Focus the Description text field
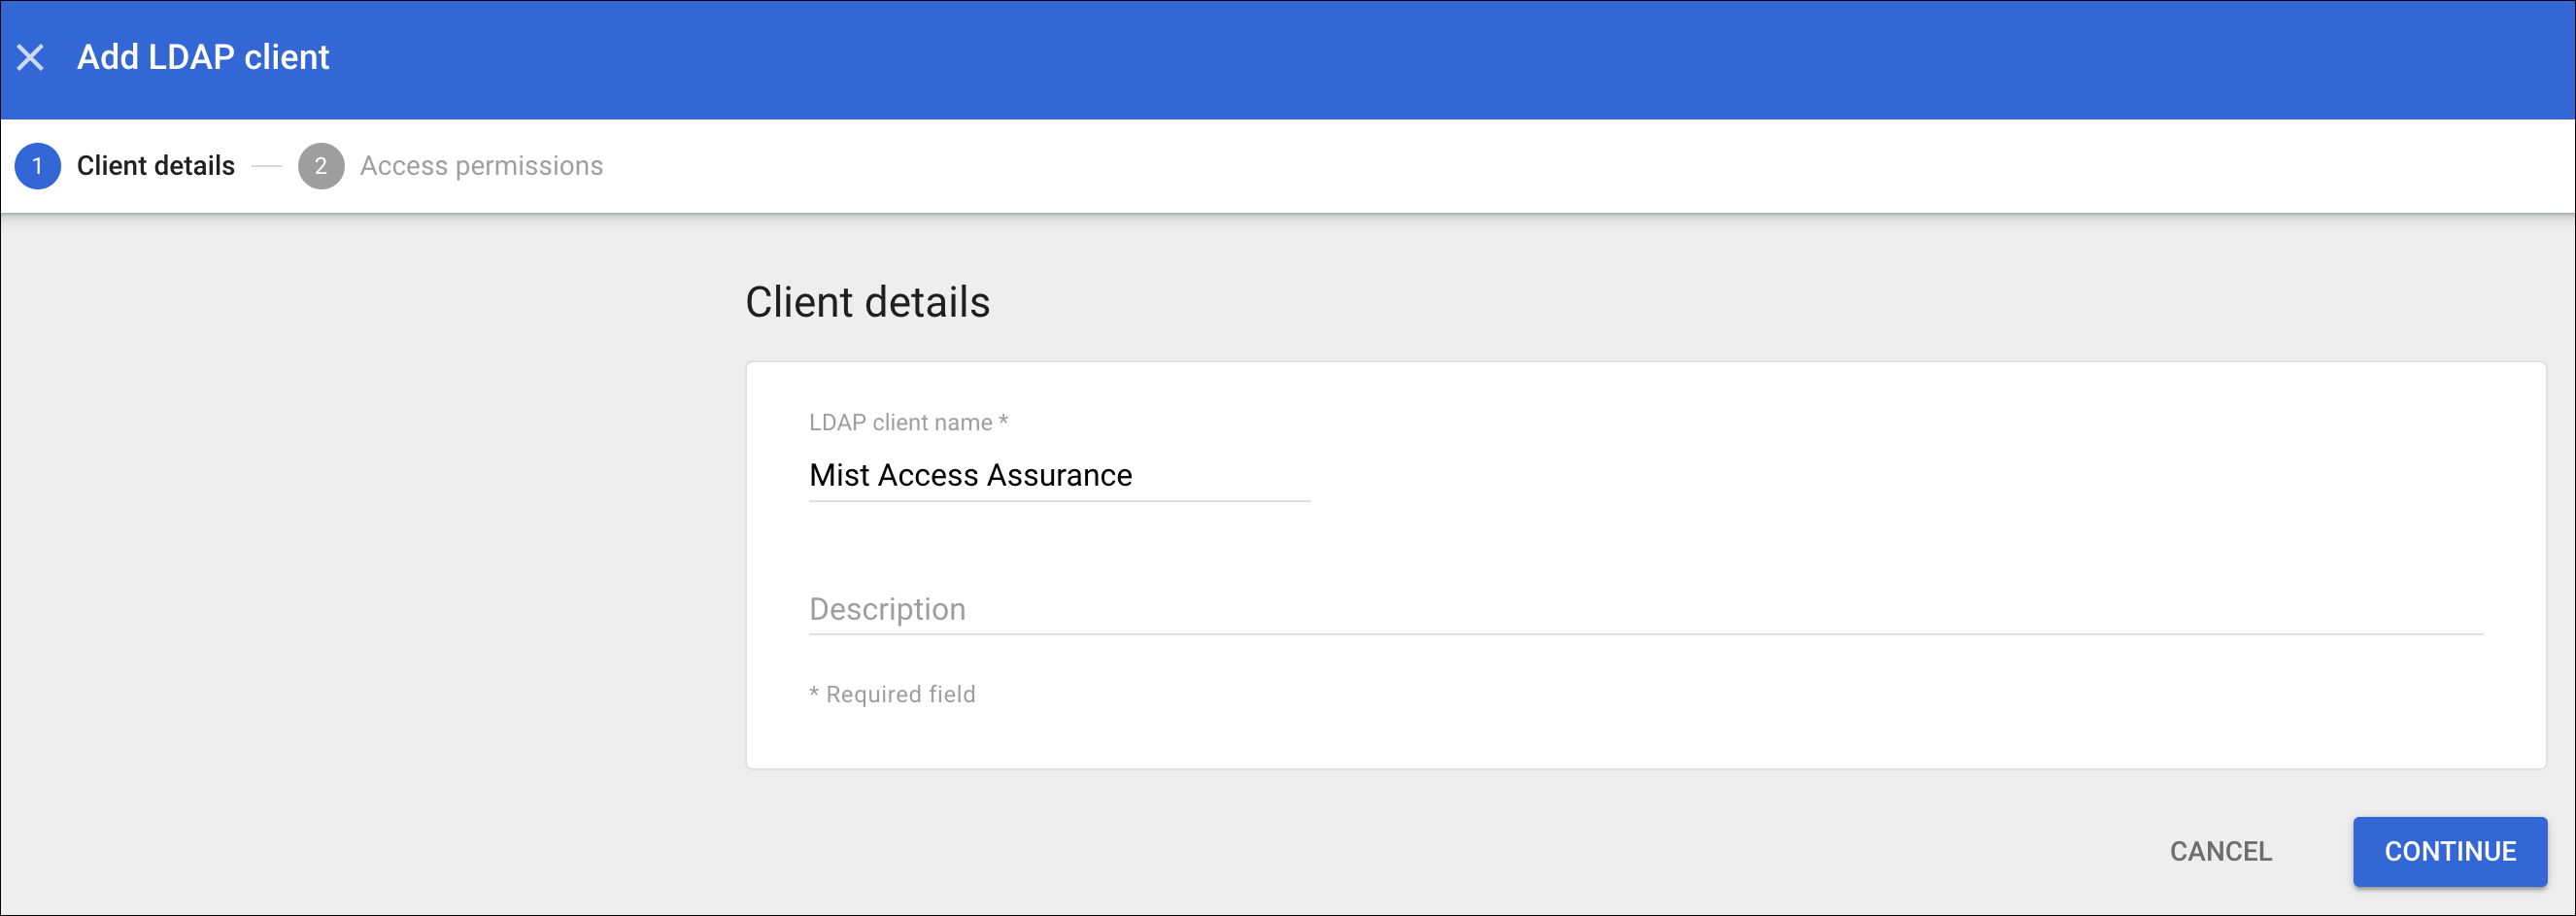 click(1645, 610)
